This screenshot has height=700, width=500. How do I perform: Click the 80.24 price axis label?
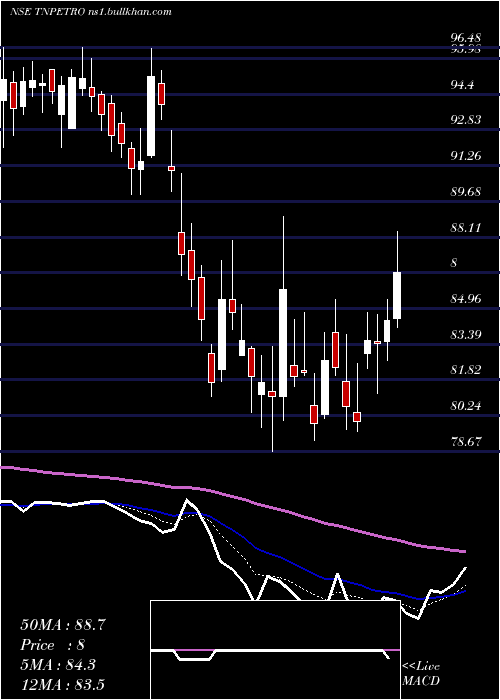point(466,406)
